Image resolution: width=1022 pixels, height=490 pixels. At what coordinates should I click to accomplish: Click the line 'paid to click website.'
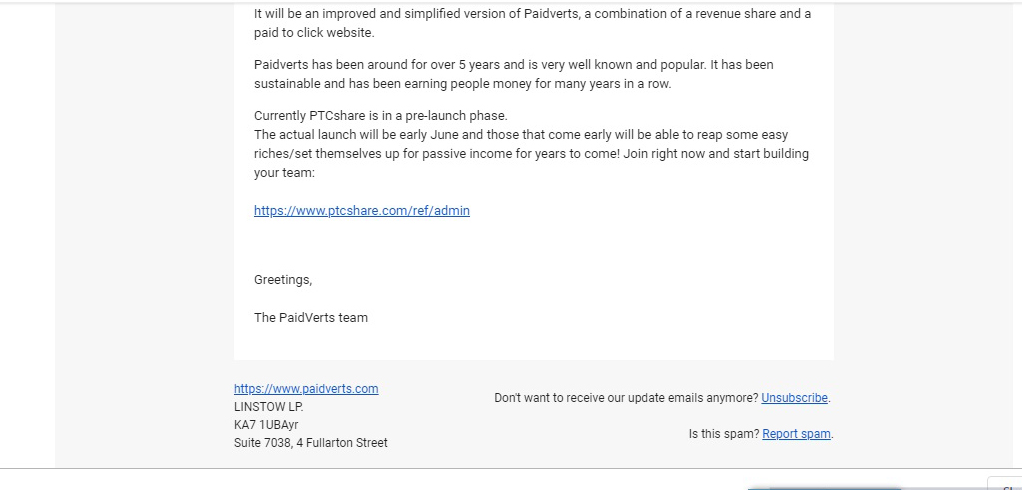(x=314, y=33)
